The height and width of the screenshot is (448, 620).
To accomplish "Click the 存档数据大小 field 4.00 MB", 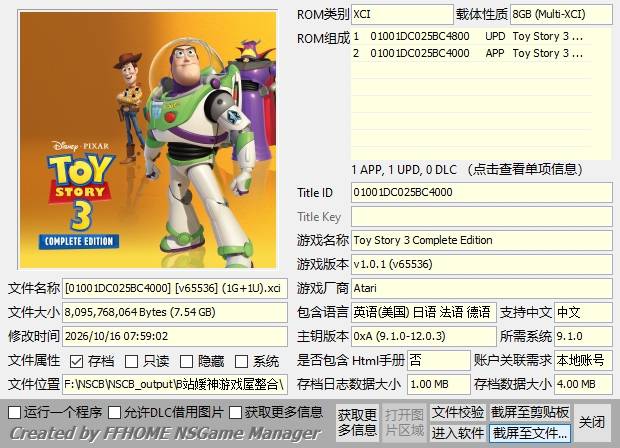I will 583,384.
